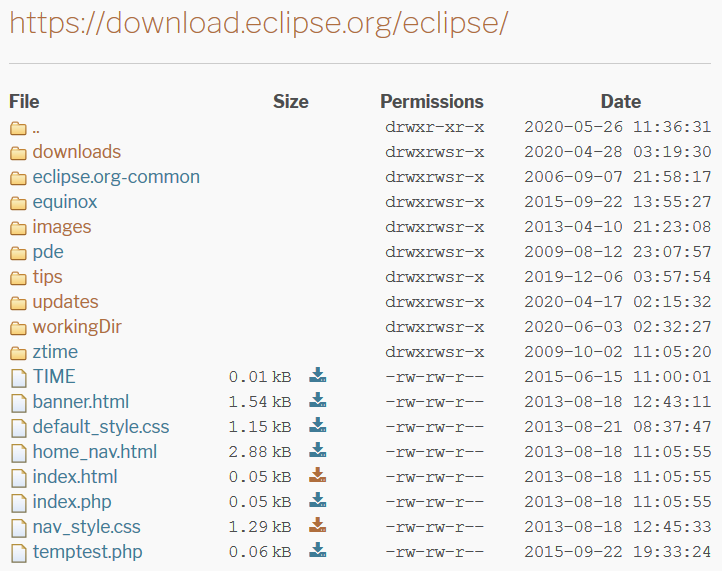
Task: Click the download.eclipse.org URL heading
Action: coord(259,24)
